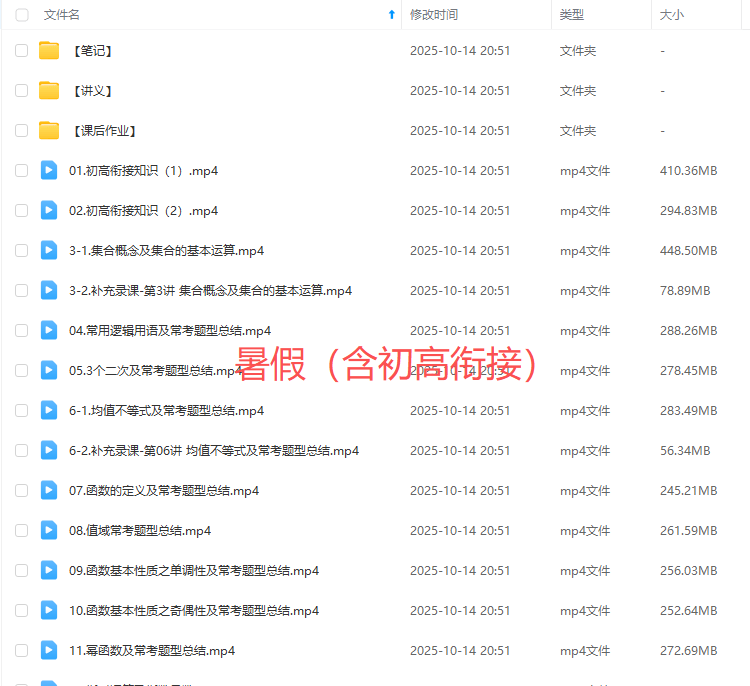Viewport: 750px width, 686px height.
Task: Click the 【讲义】 folder icon
Action: [49, 91]
